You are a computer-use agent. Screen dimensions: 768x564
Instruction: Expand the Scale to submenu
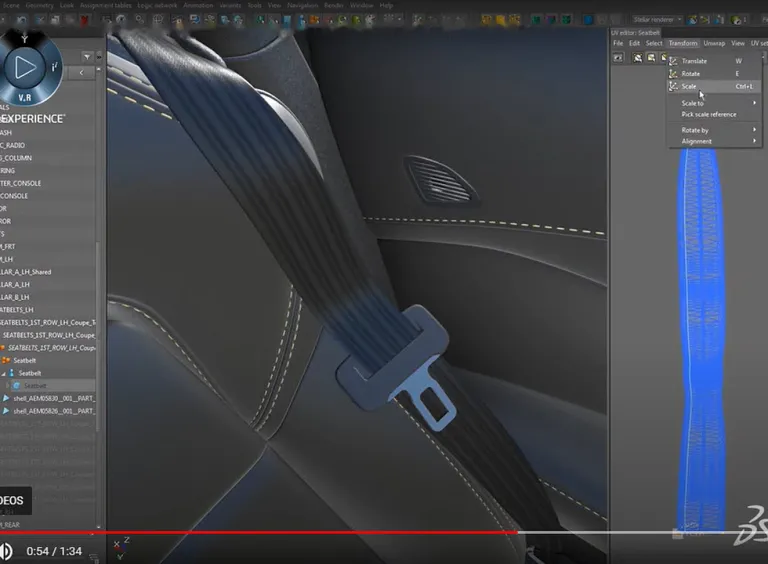715,103
